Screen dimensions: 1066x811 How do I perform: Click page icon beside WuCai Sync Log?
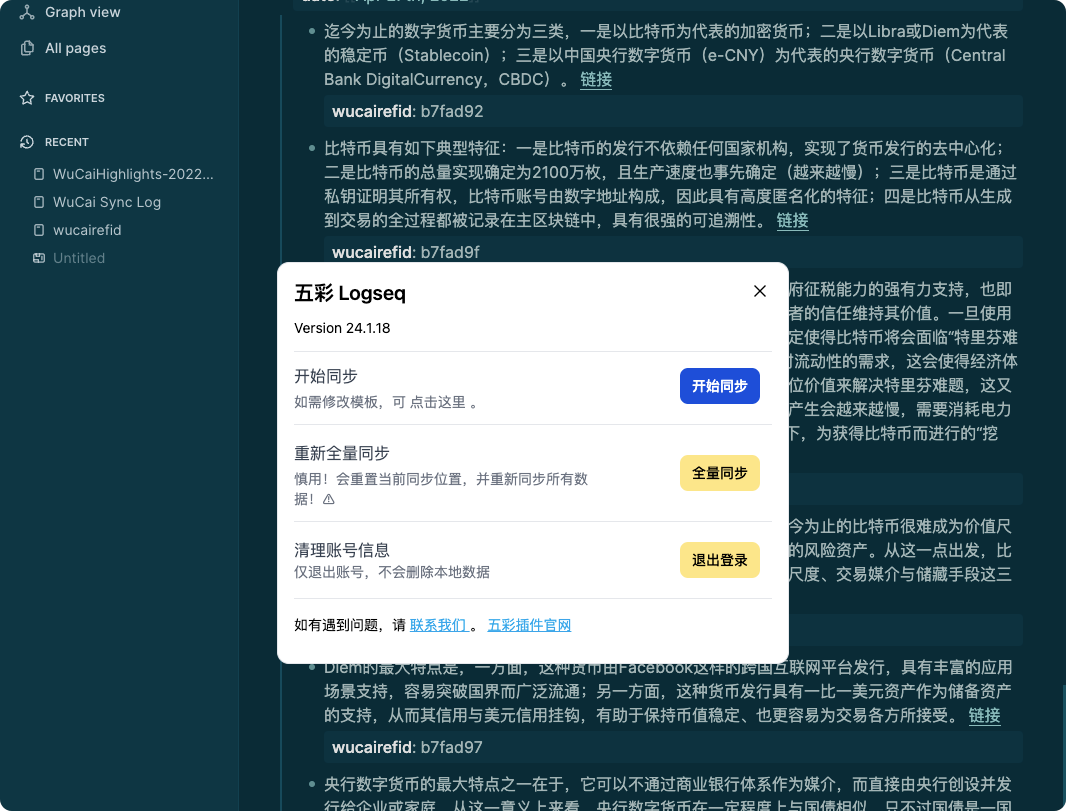pyautogui.click(x=39, y=202)
